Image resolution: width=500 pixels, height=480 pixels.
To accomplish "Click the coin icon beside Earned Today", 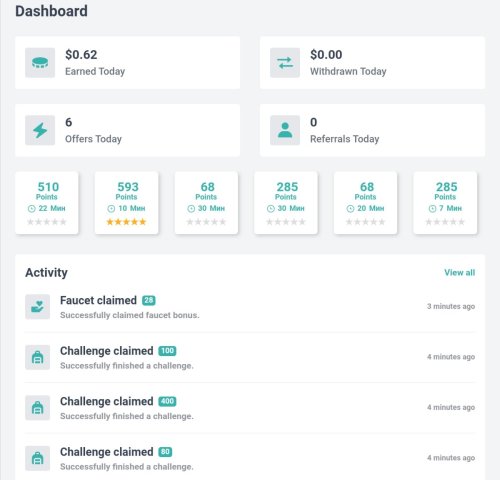I will (40, 63).
